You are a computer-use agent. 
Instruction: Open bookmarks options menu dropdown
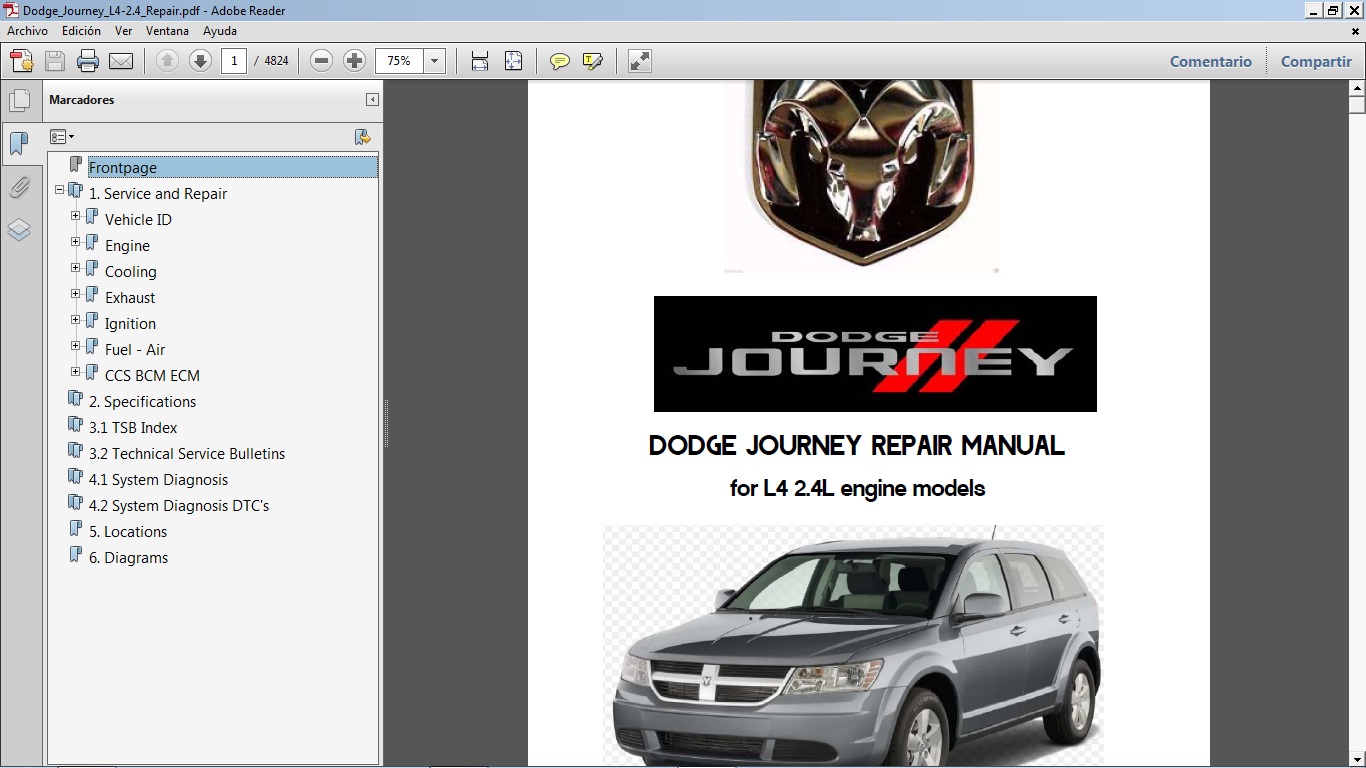click(62, 137)
